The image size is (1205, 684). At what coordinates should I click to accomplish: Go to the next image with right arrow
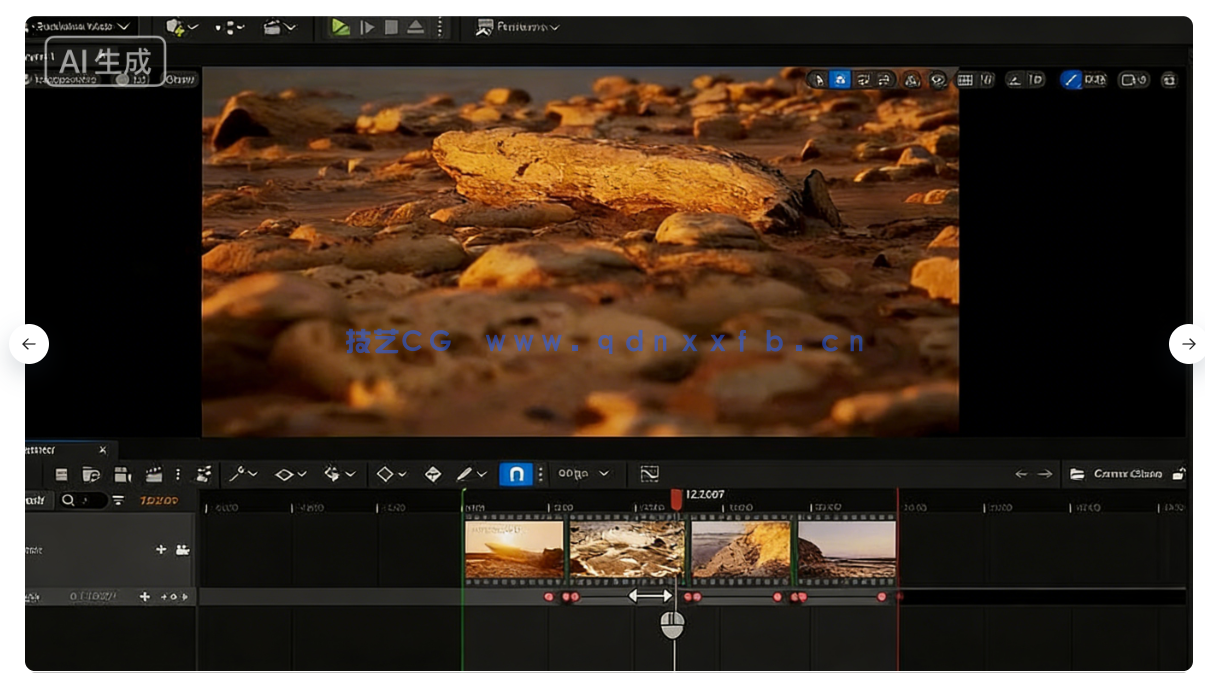click(x=1188, y=344)
